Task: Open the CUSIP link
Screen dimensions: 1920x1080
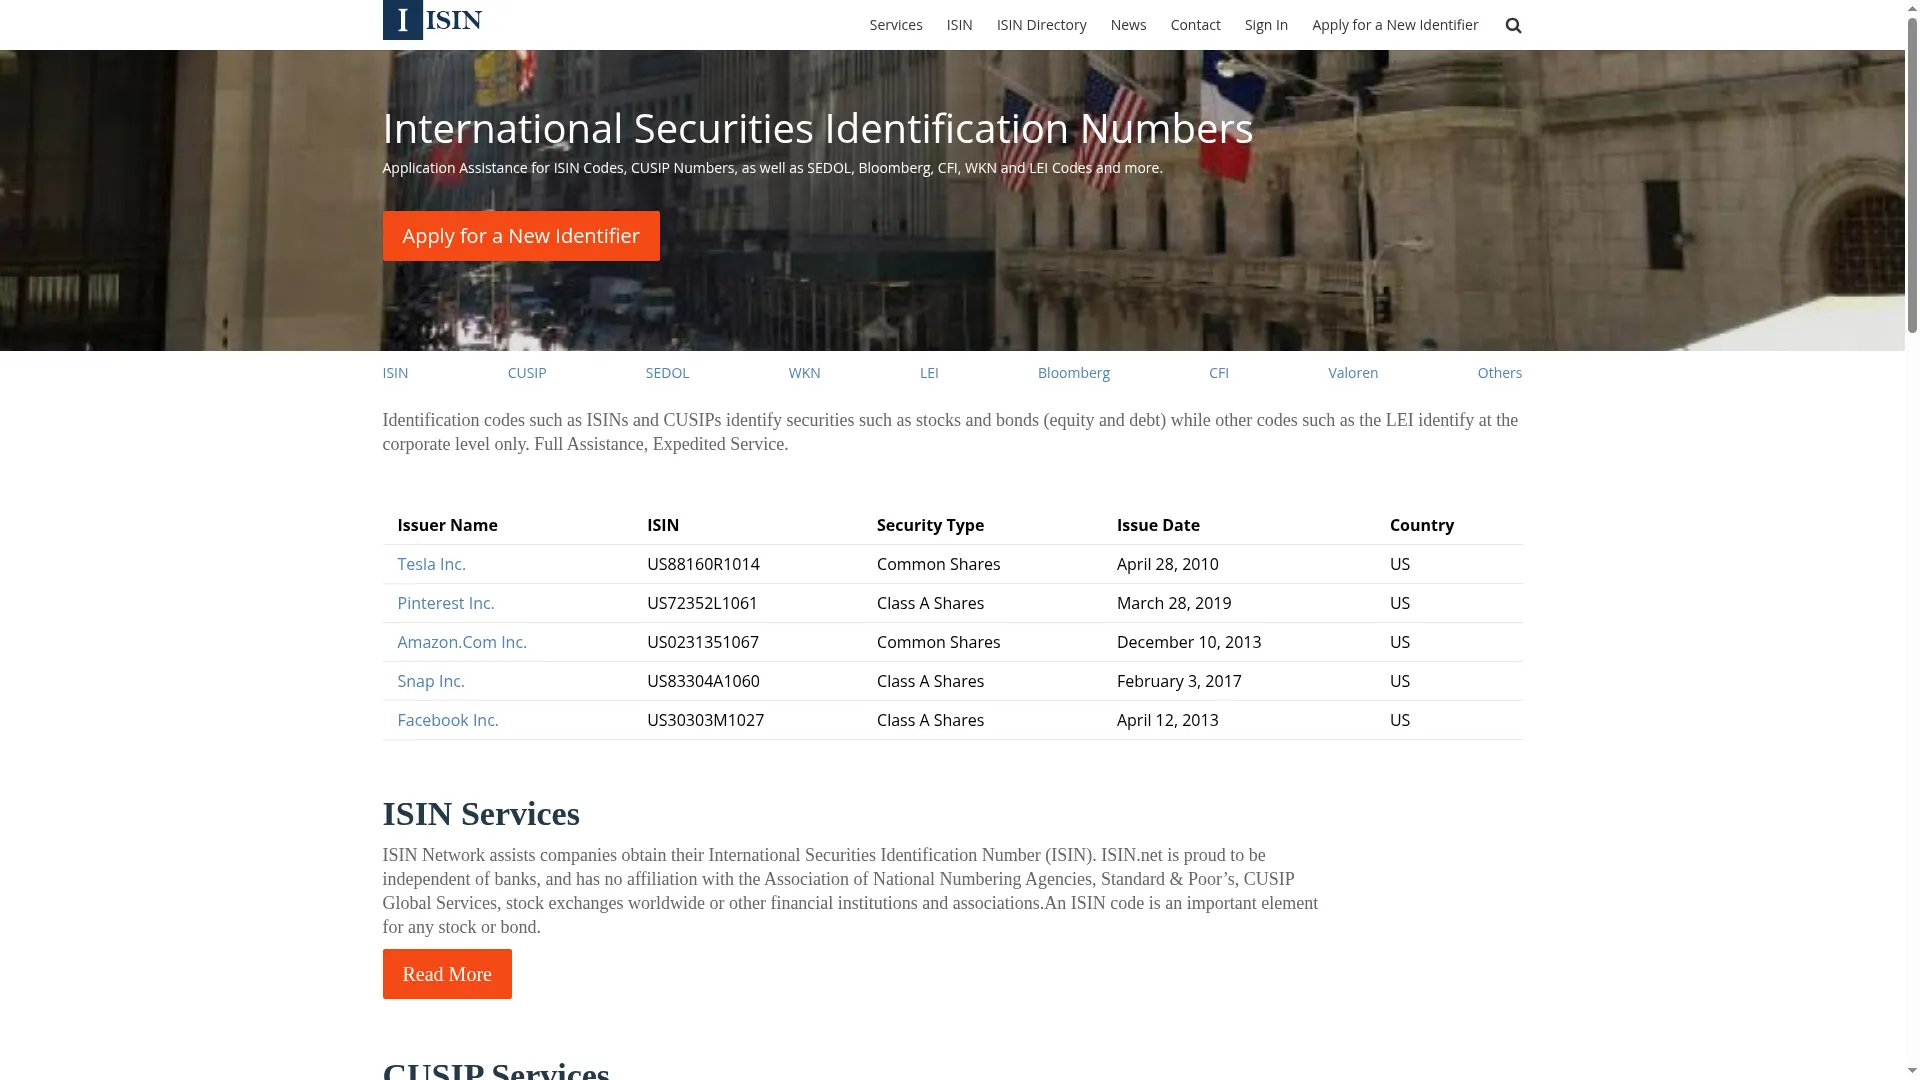Action: pyautogui.click(x=526, y=373)
